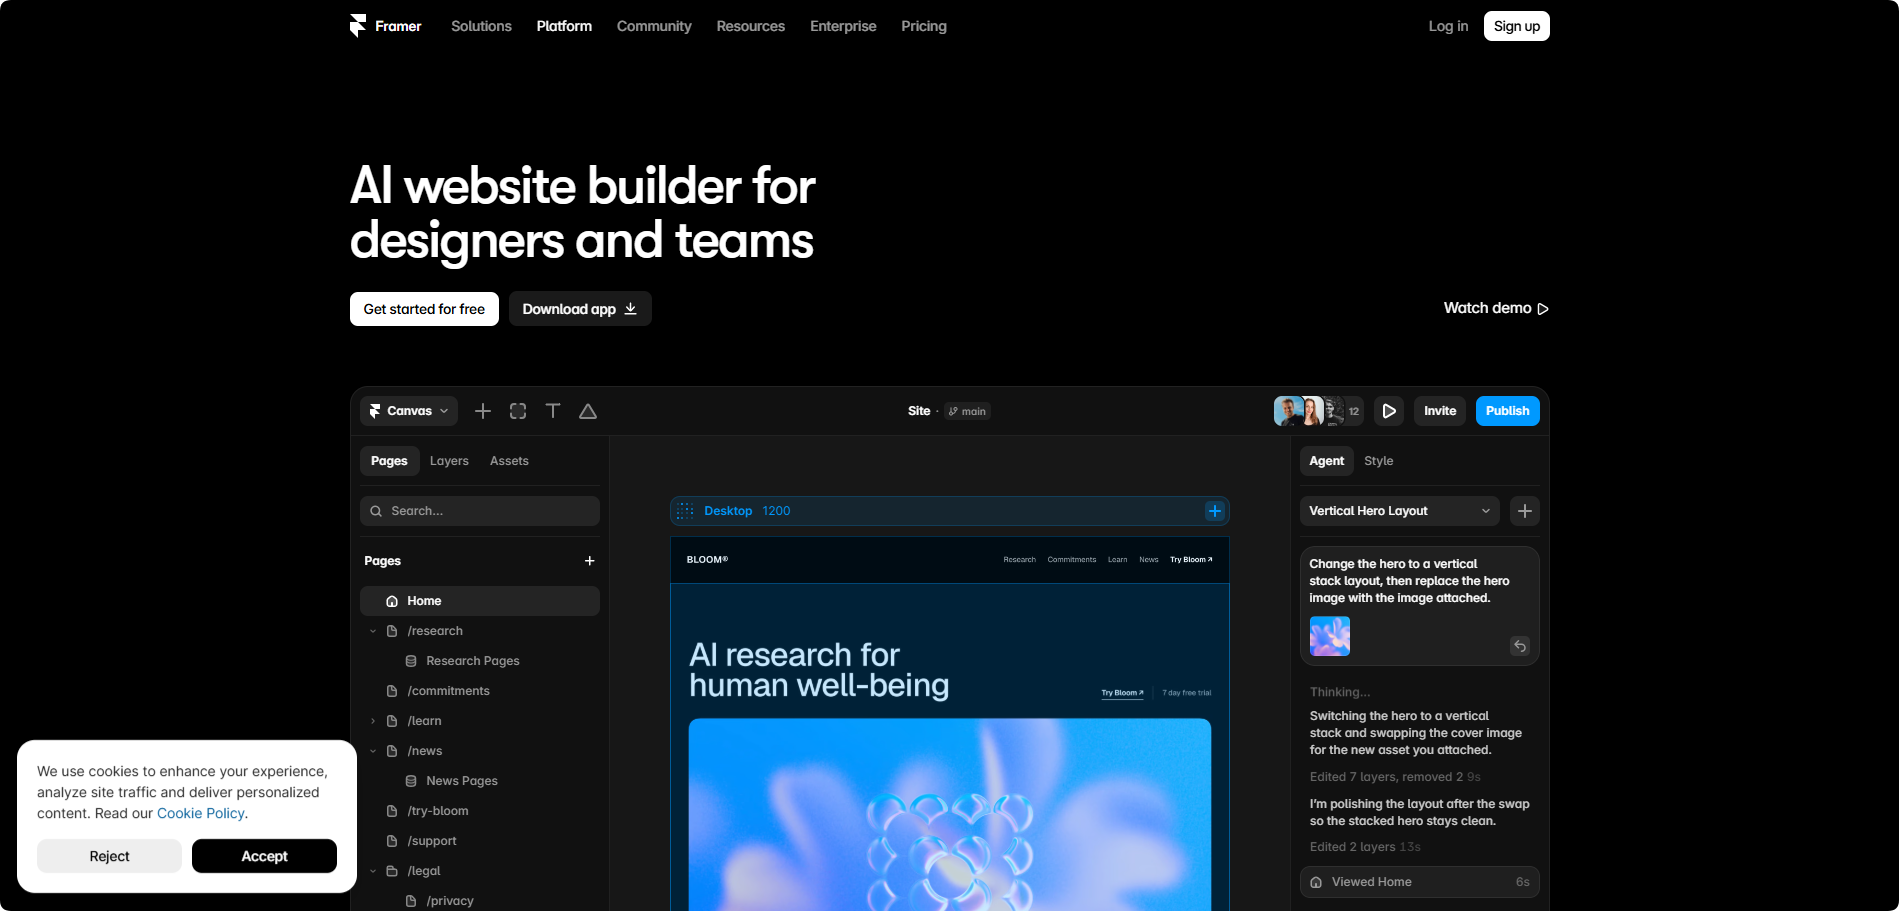Click the /commitments page file icon

click(392, 691)
